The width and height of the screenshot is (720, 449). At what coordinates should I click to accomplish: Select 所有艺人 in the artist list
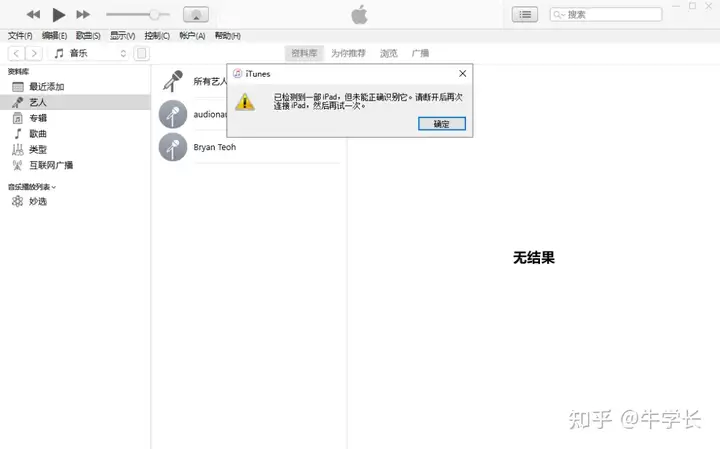(x=210, y=81)
